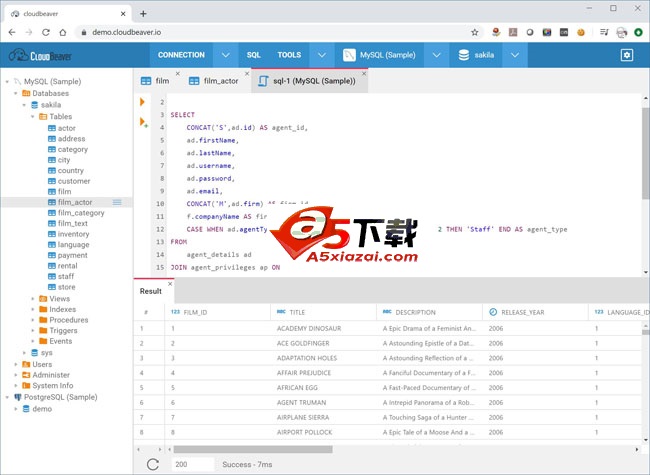Close the Result panel tab
Screen dimensions: 650x475
170,284
